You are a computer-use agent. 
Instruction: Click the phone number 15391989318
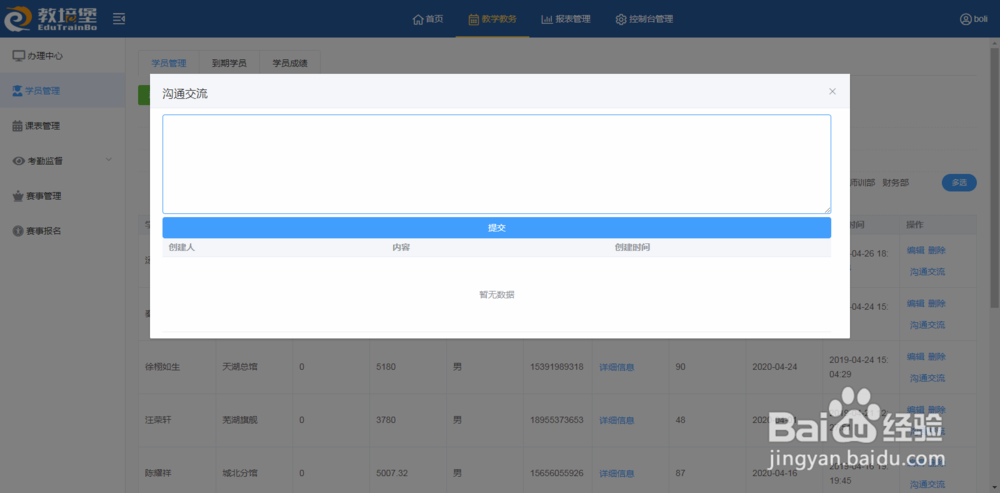click(x=557, y=367)
